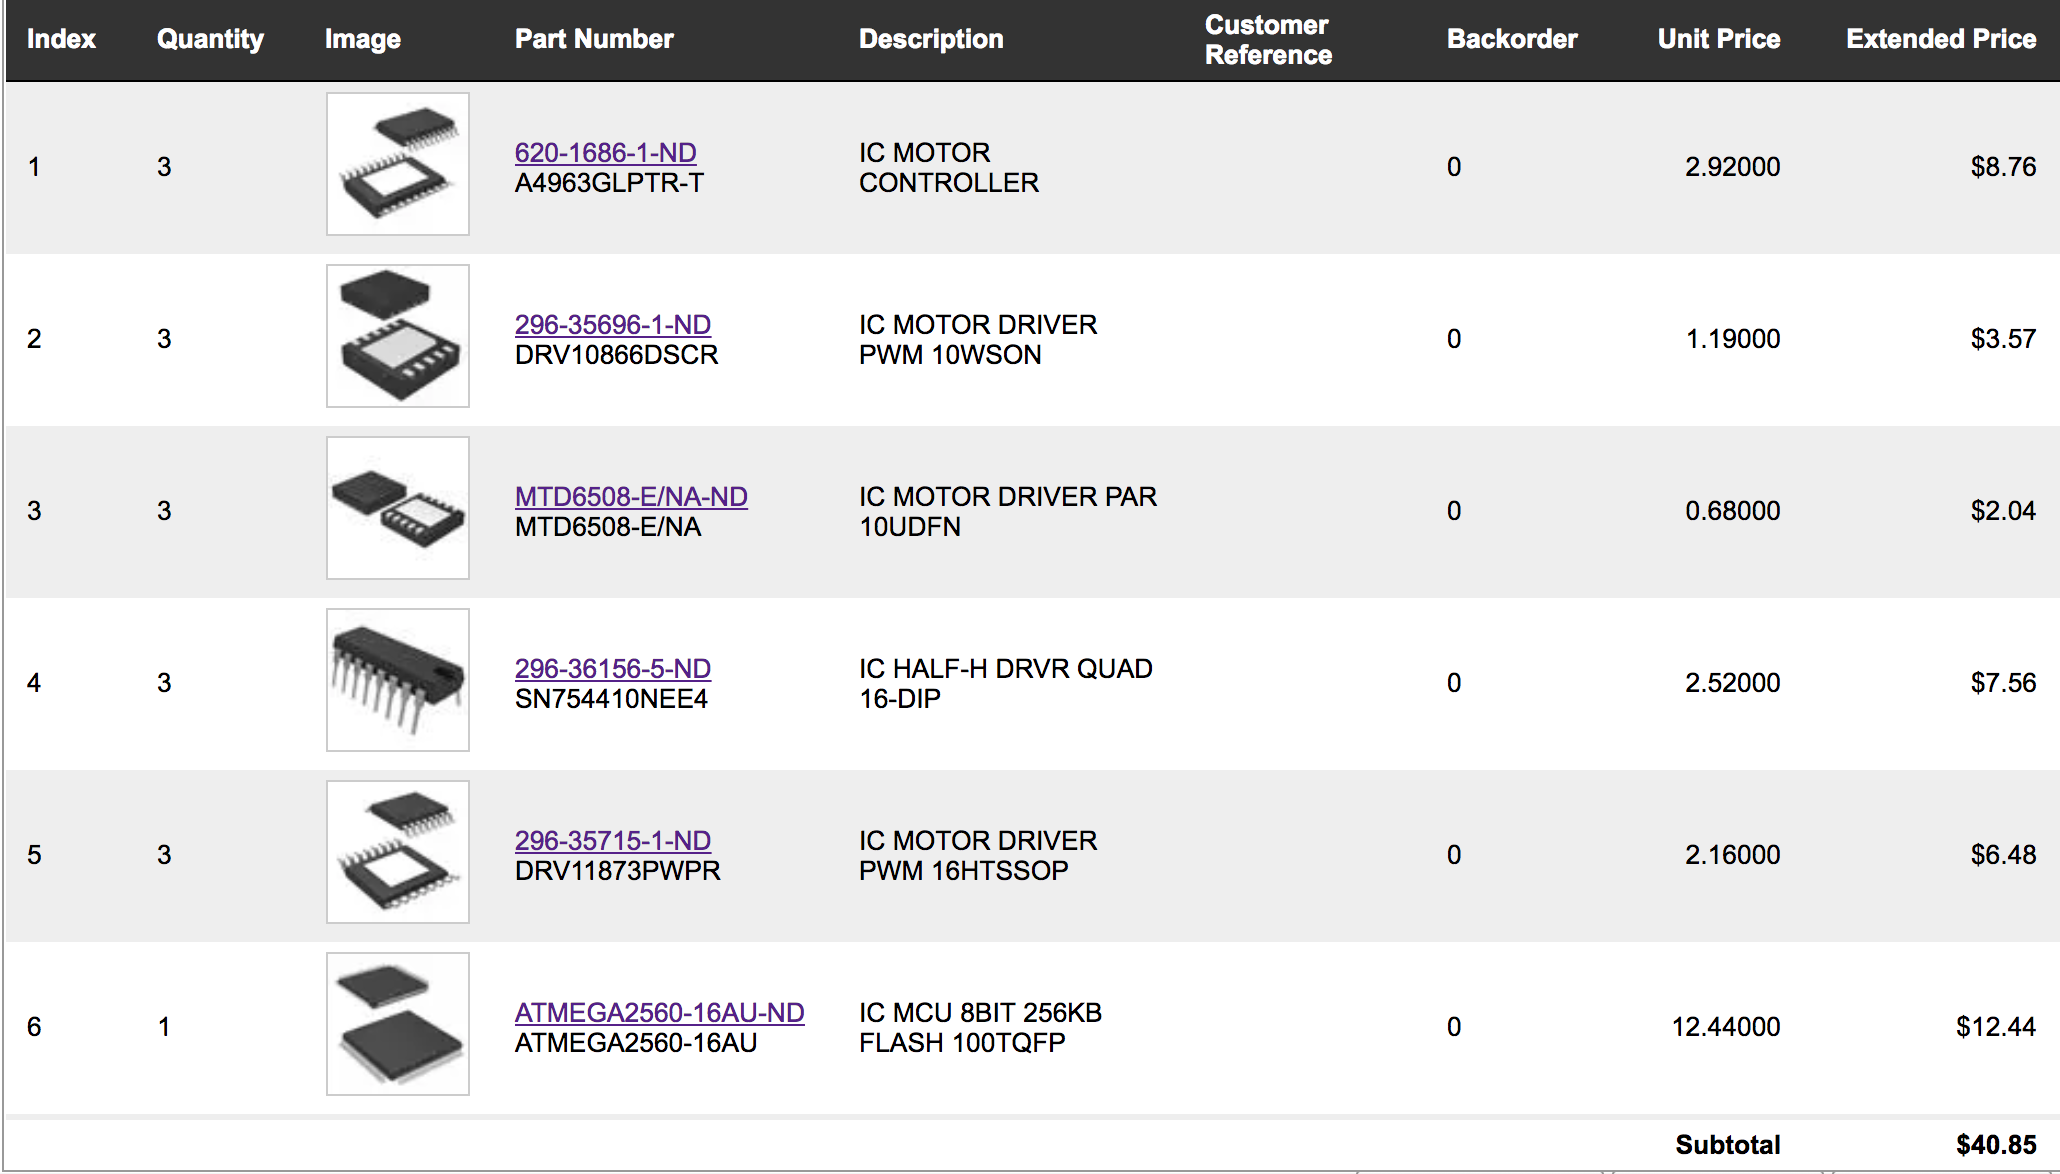Open ATMEGA2560-16AU-ND part link

coord(659,1013)
